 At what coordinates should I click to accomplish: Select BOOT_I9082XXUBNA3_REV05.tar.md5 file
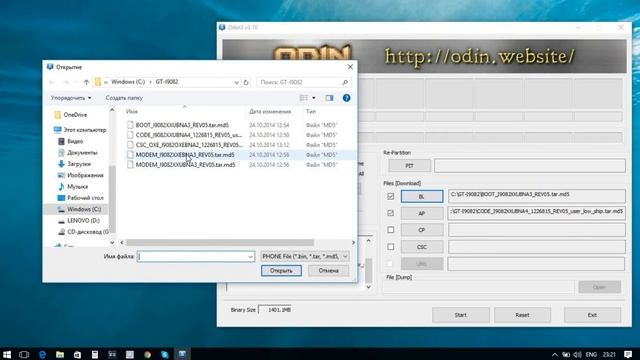(182, 125)
